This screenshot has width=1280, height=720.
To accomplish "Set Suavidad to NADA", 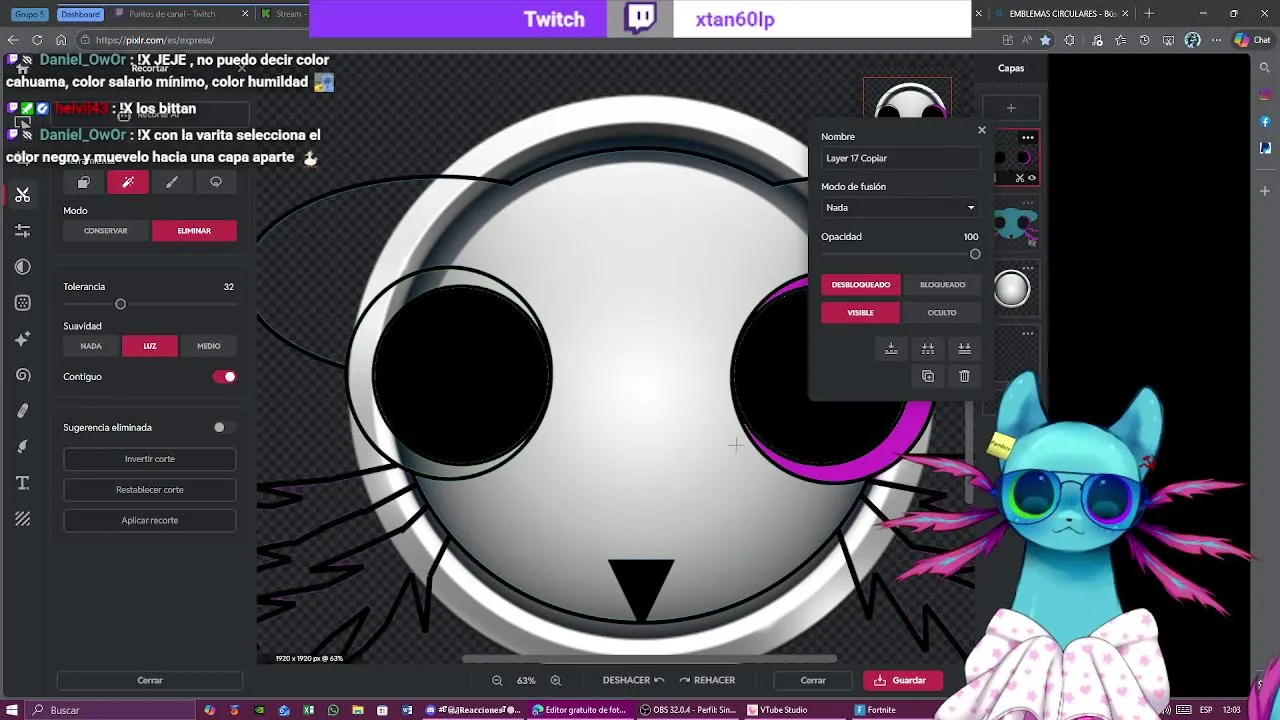I will tap(91, 346).
